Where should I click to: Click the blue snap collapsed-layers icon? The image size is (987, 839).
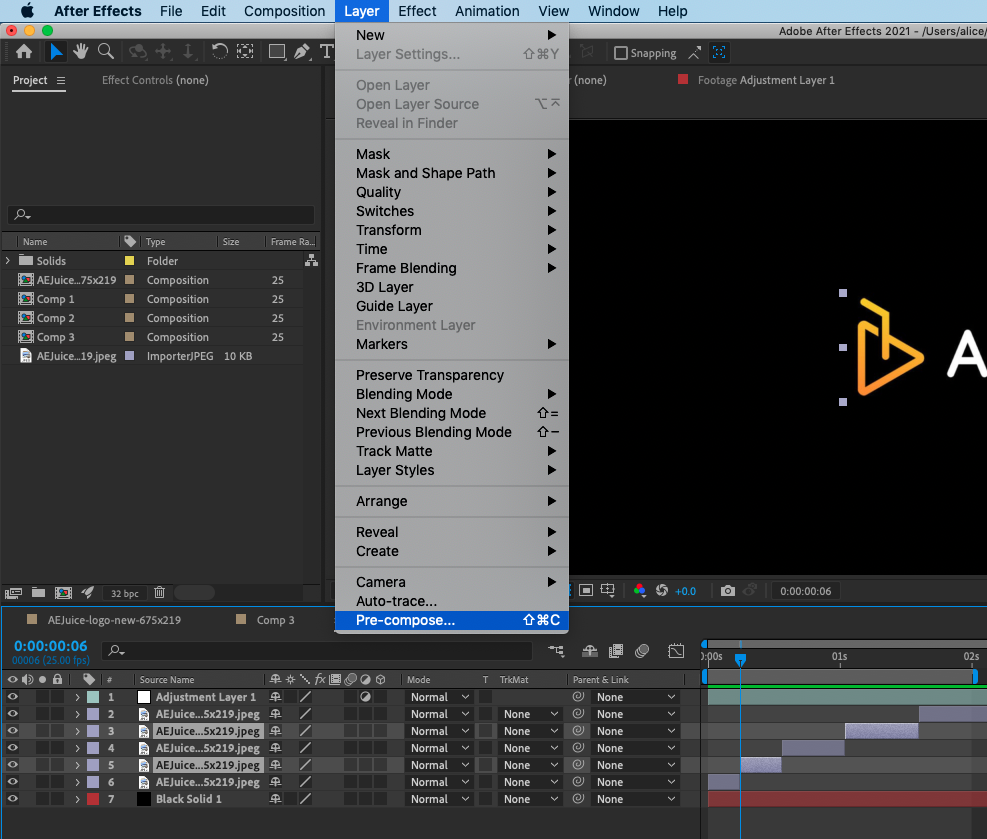(719, 53)
